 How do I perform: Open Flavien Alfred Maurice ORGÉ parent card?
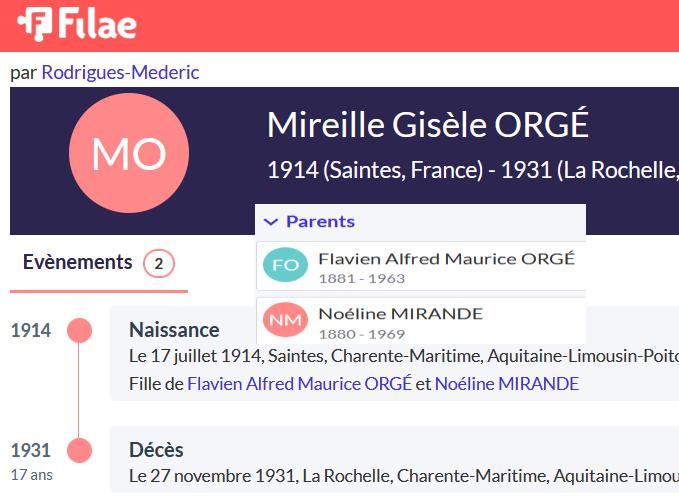(421, 267)
